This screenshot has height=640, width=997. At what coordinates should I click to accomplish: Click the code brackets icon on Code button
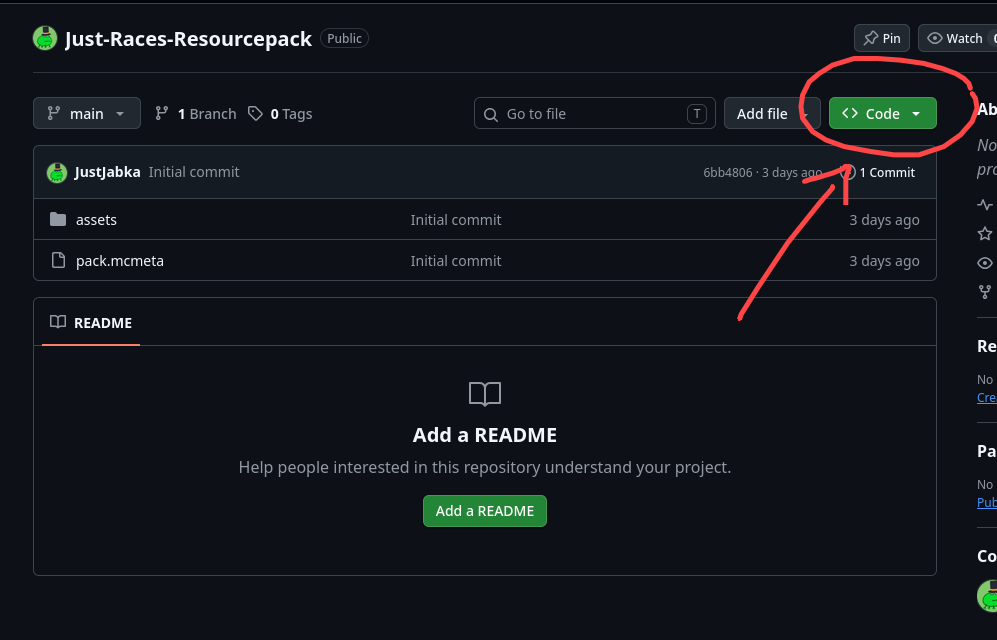pos(849,113)
